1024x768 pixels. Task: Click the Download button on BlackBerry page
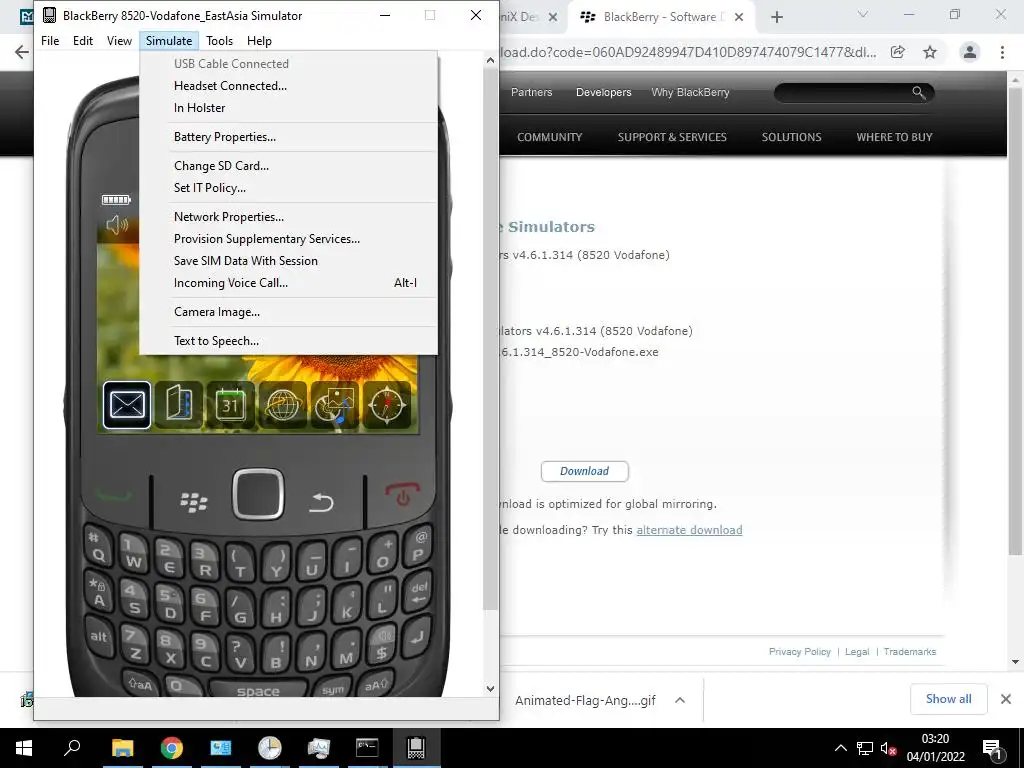click(x=584, y=471)
